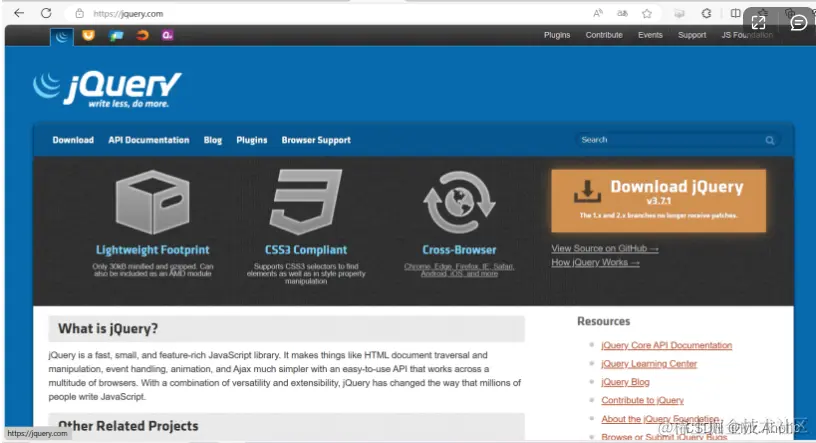Open Support in top bar

tap(692, 35)
